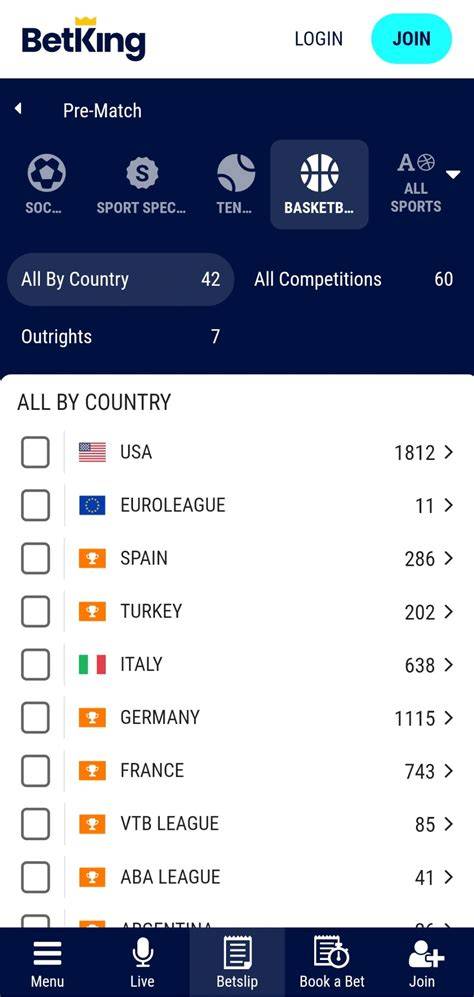Check the USA checkbox
Viewport: 474px width, 997px height.
click(35, 453)
